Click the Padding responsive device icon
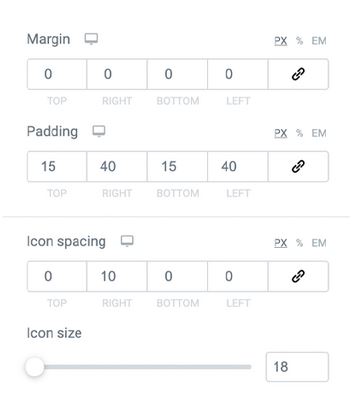362x413 pixels. point(99,131)
